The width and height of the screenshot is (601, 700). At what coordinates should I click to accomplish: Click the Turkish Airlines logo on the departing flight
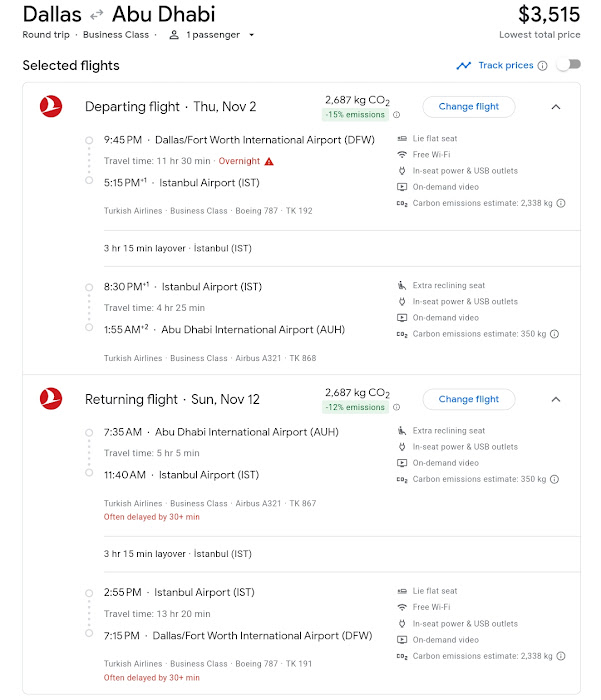(x=51, y=106)
